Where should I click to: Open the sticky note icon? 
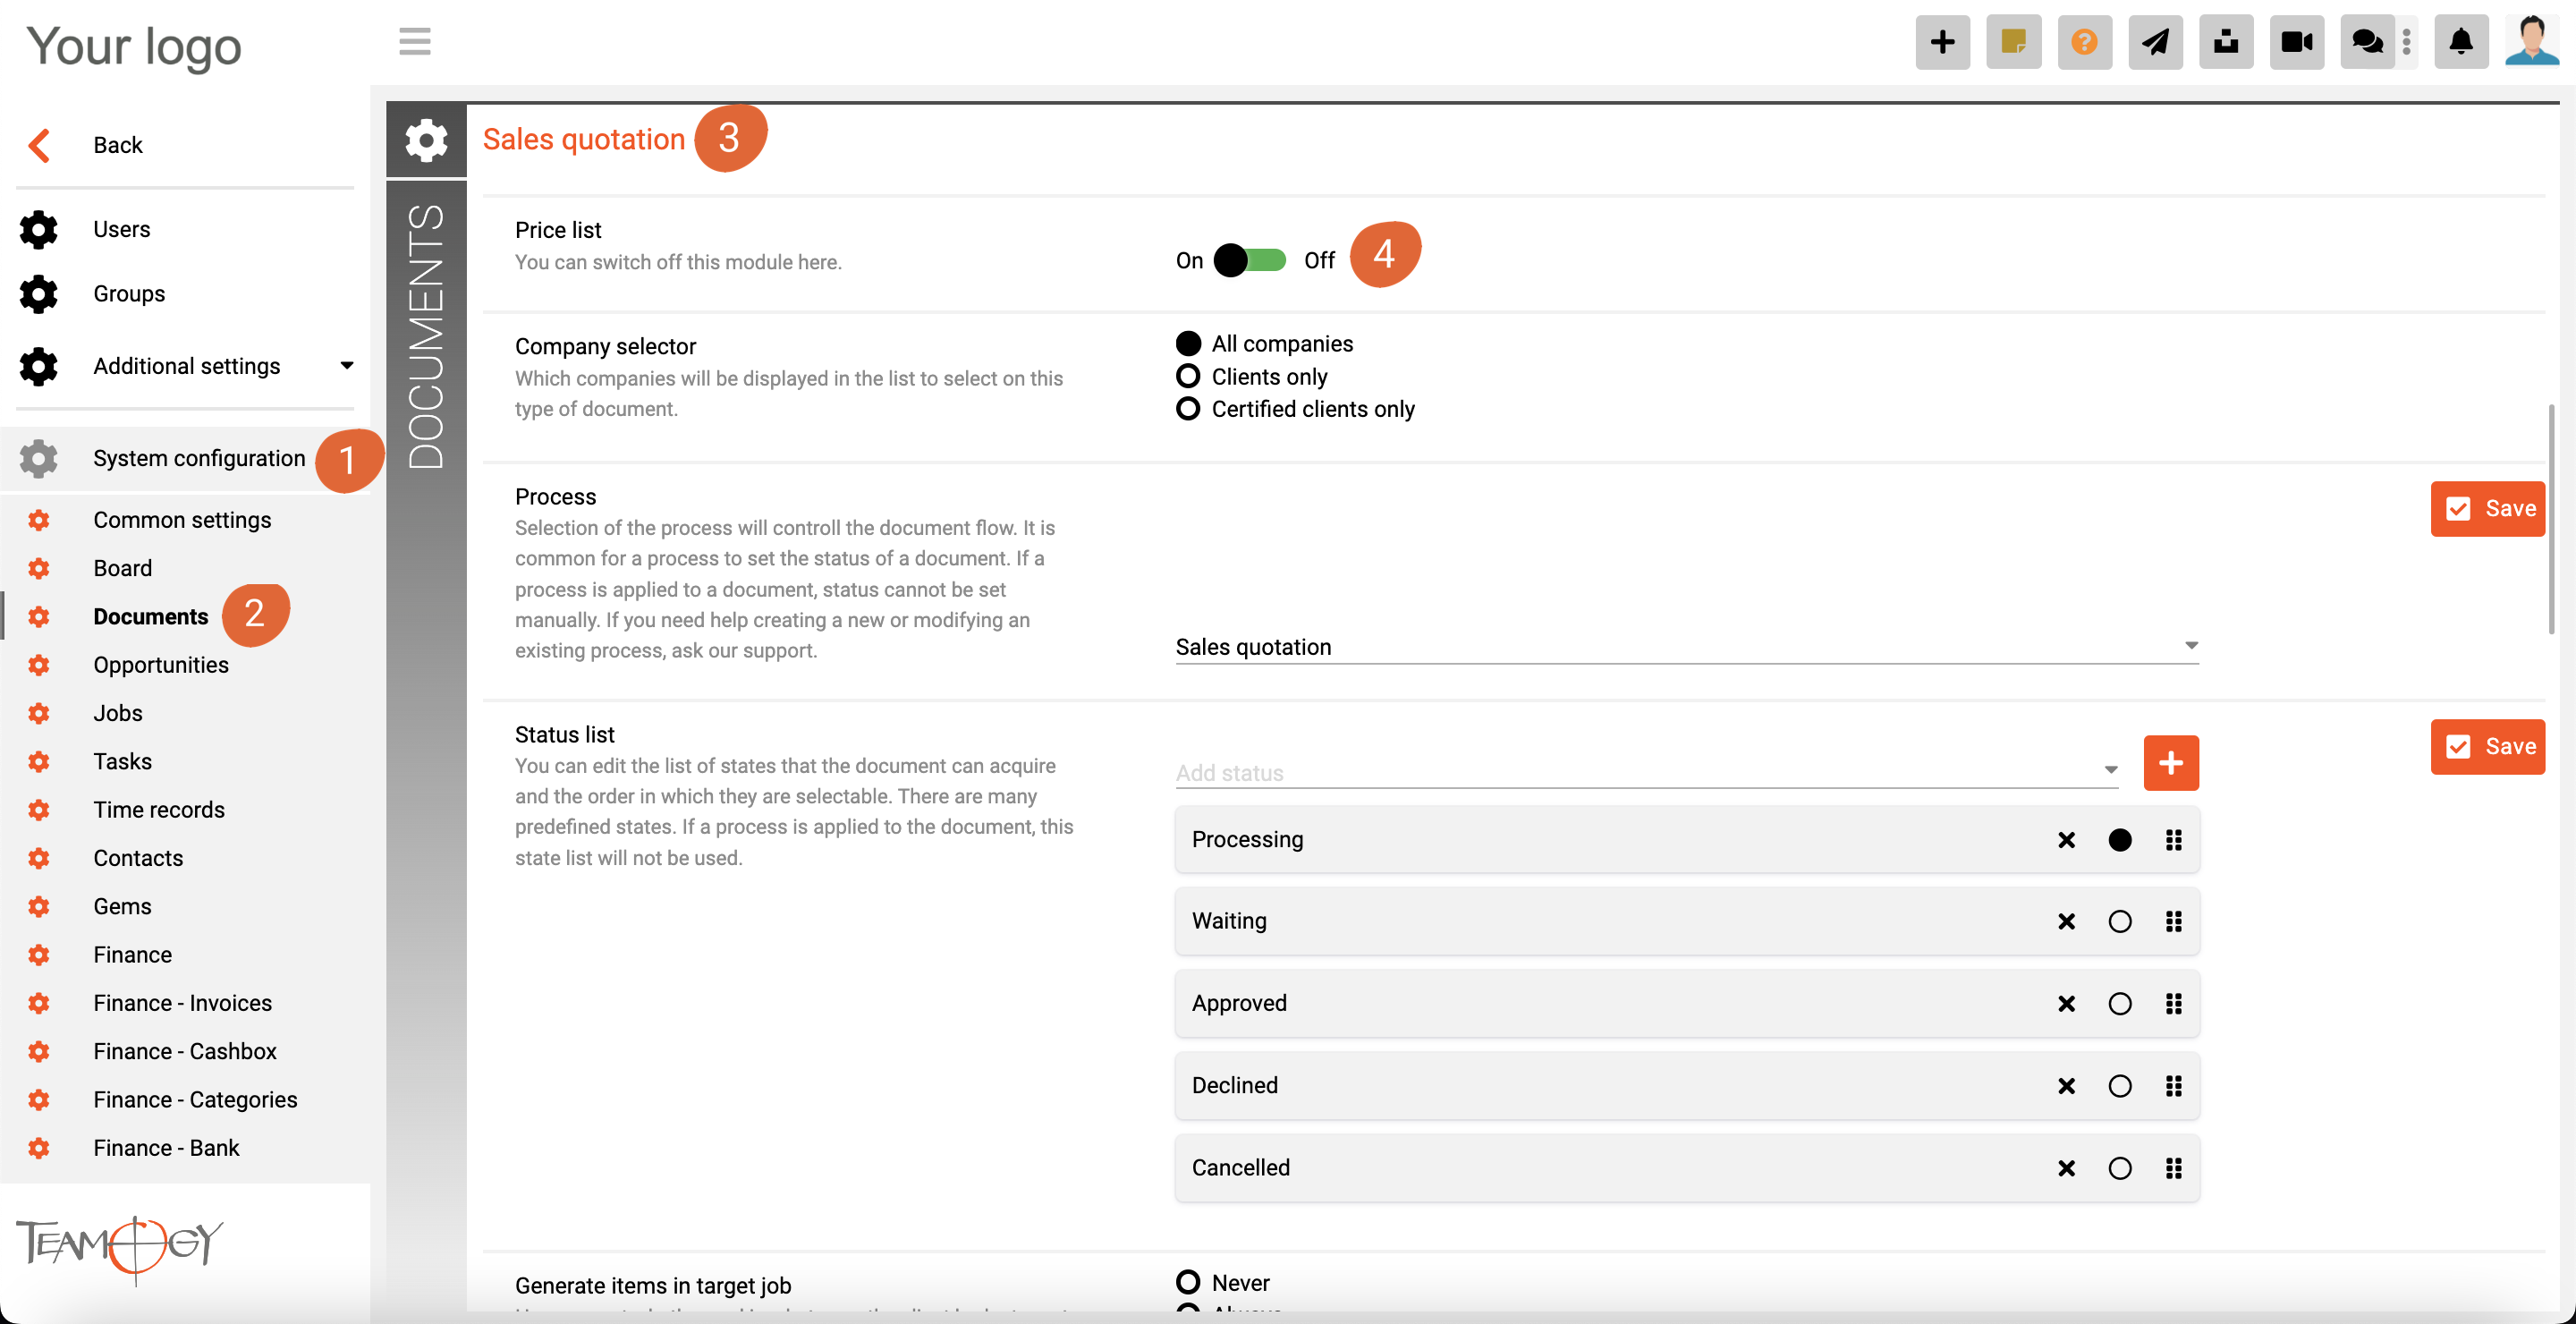click(x=2013, y=42)
